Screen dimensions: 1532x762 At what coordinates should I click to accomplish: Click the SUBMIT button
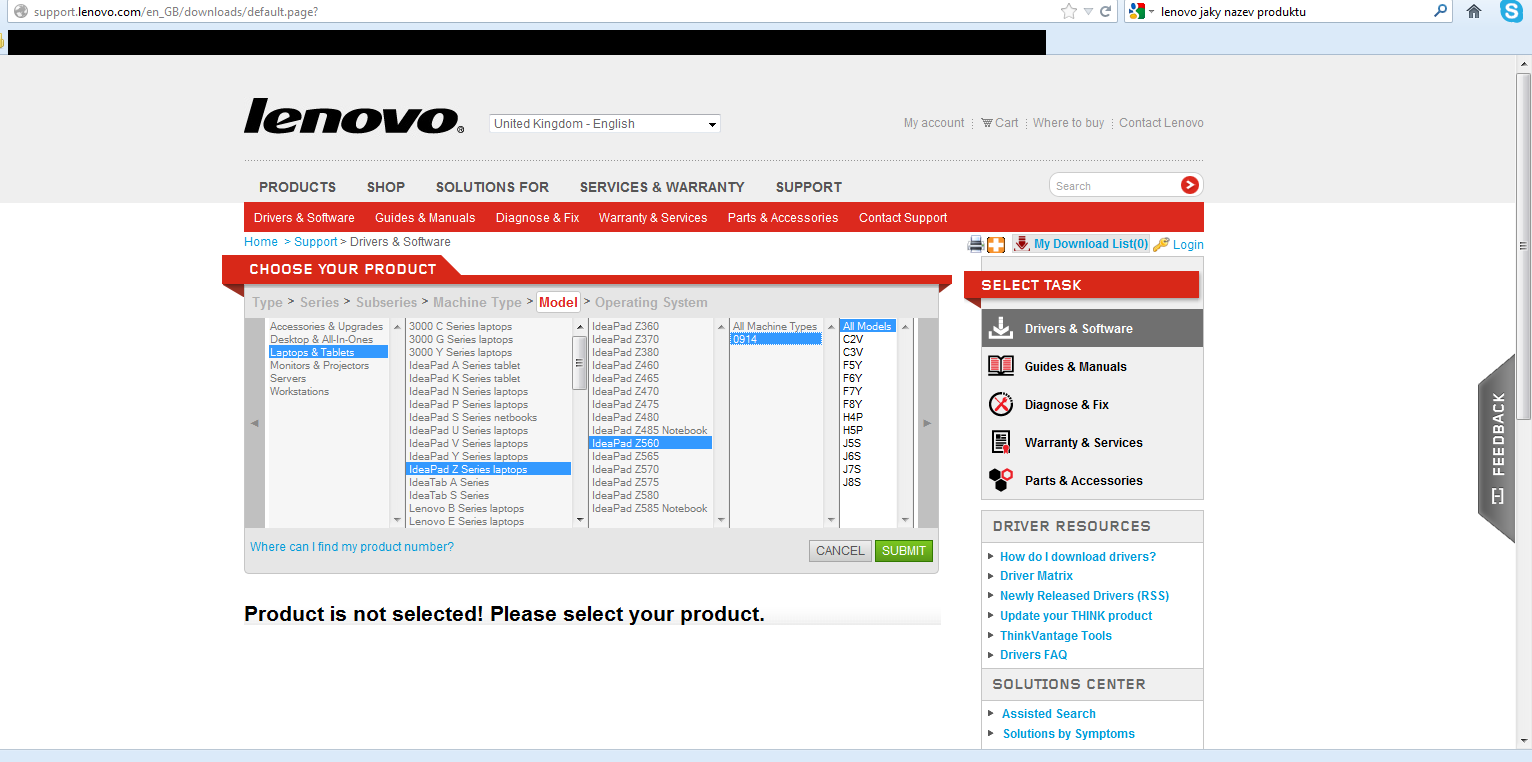click(x=904, y=551)
